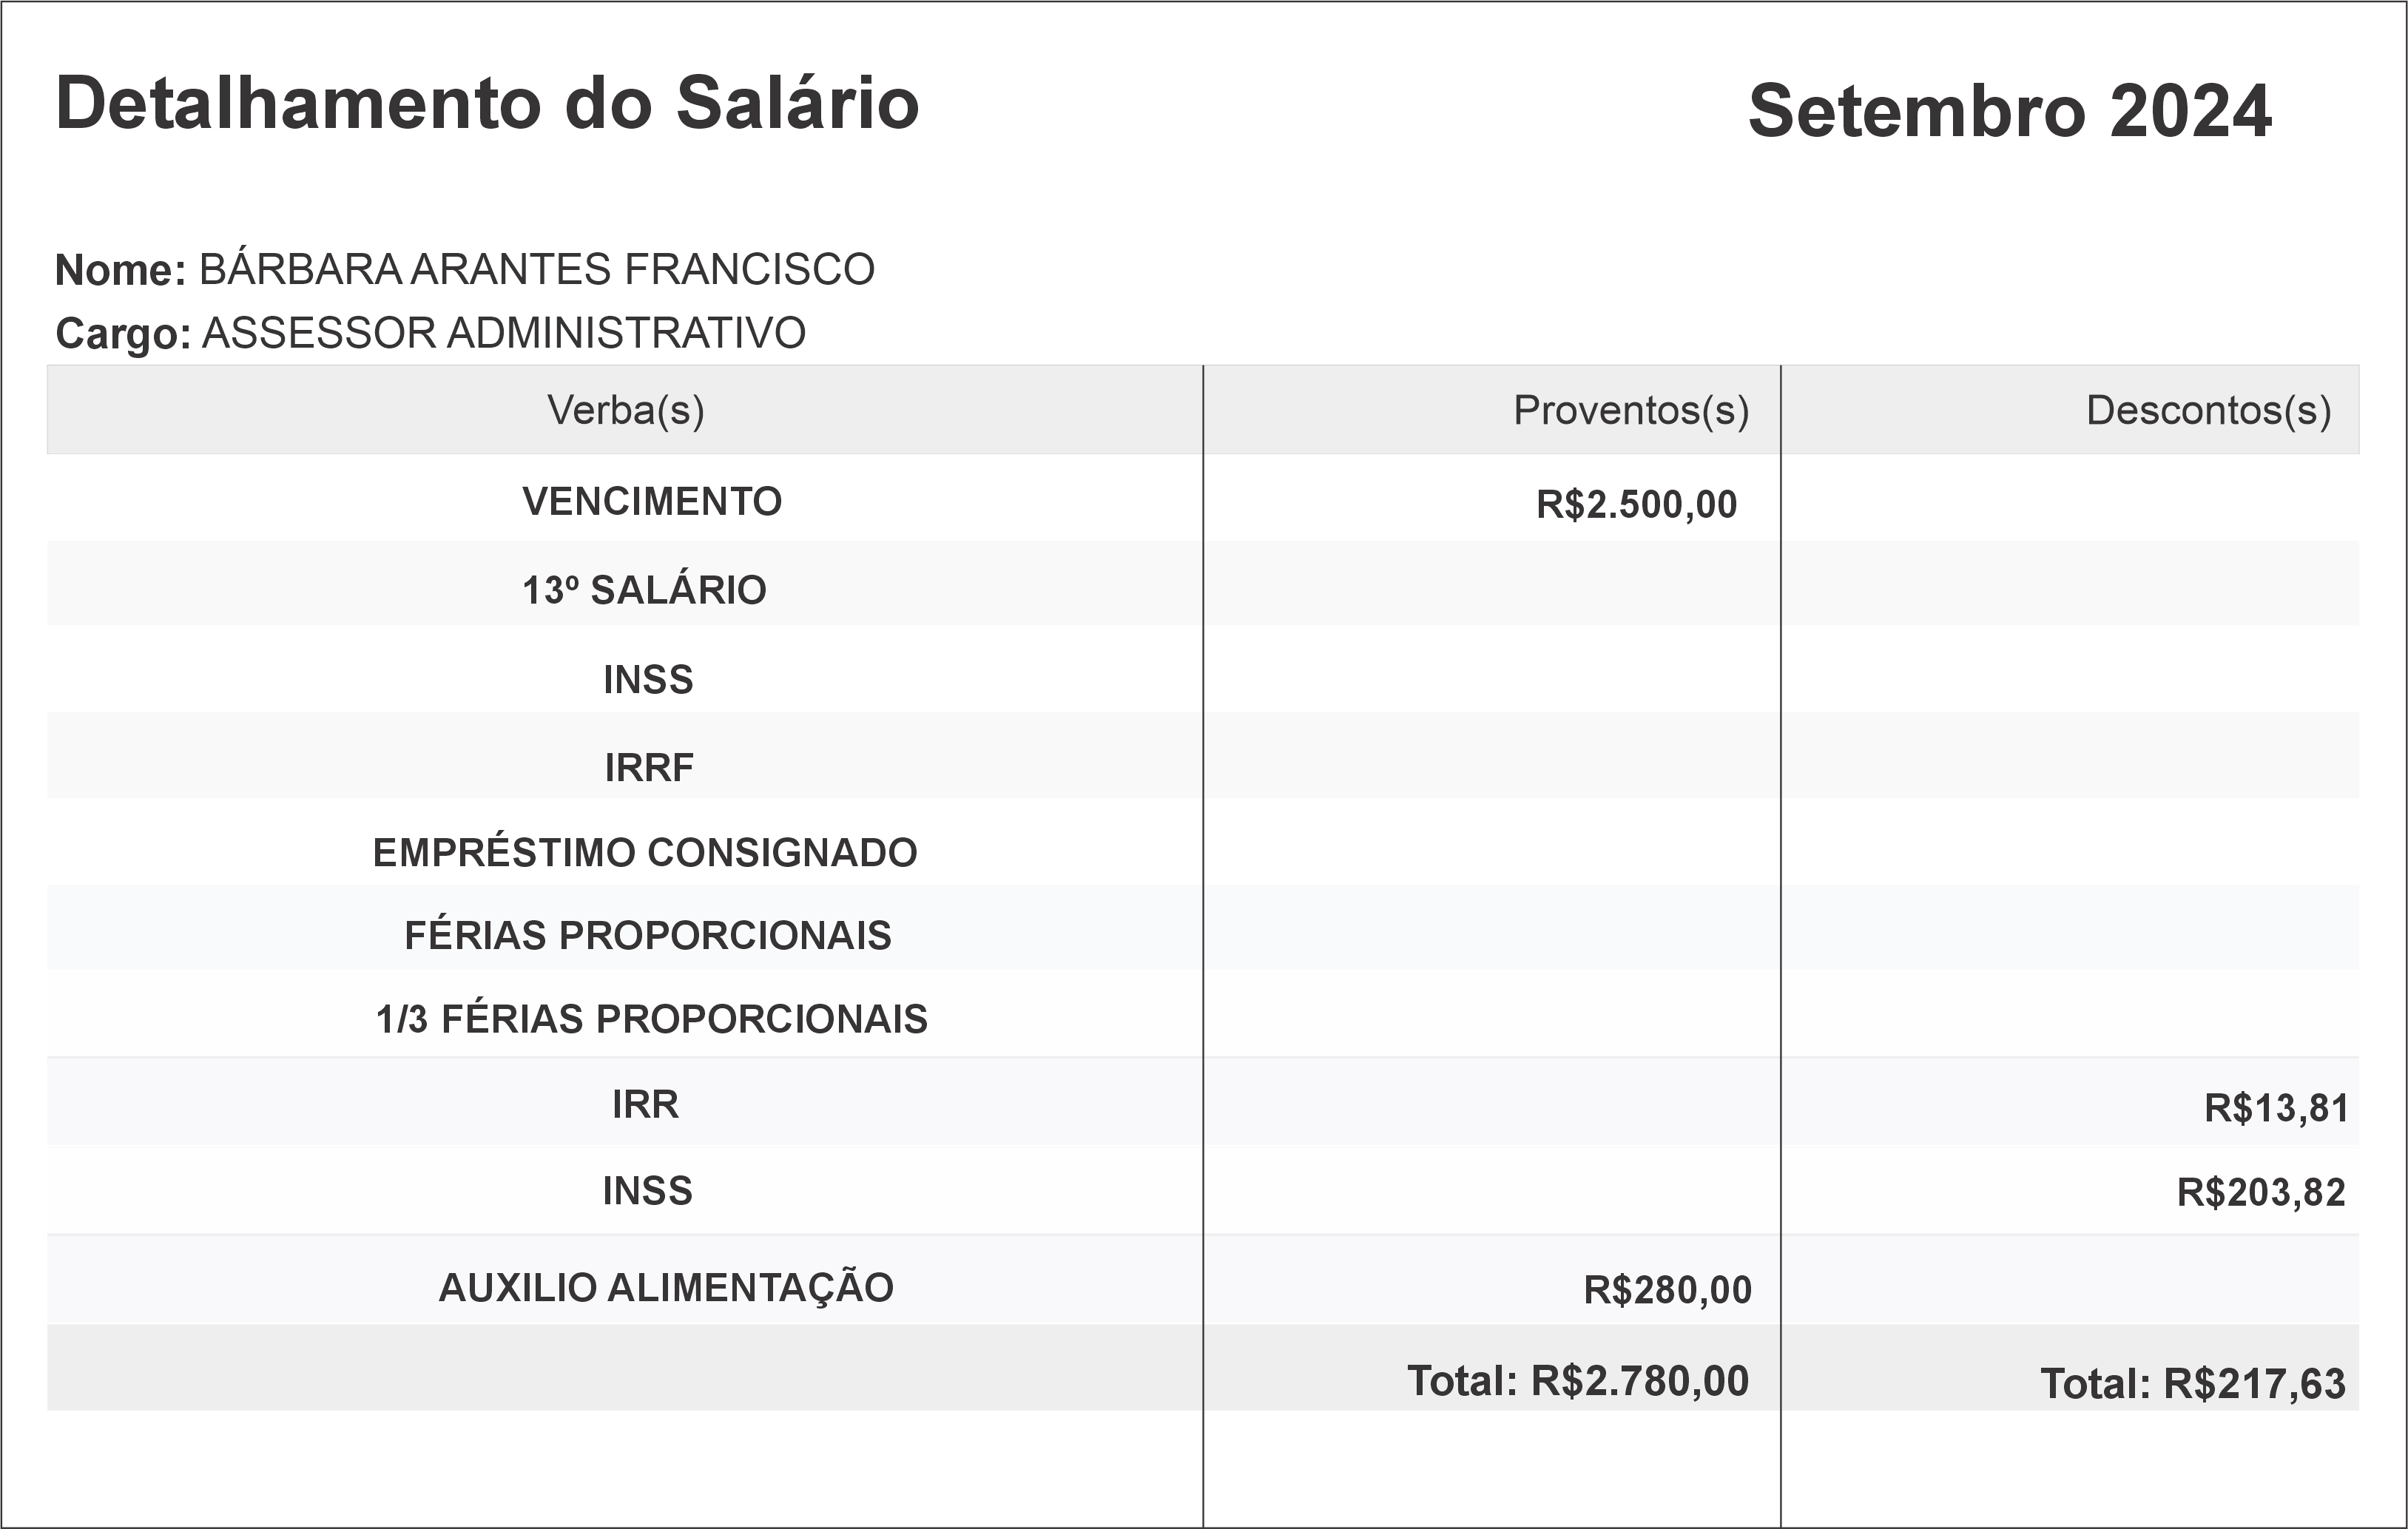
Task: Select the R$2.500,00 vencimento amount
Action: (x=1636, y=504)
